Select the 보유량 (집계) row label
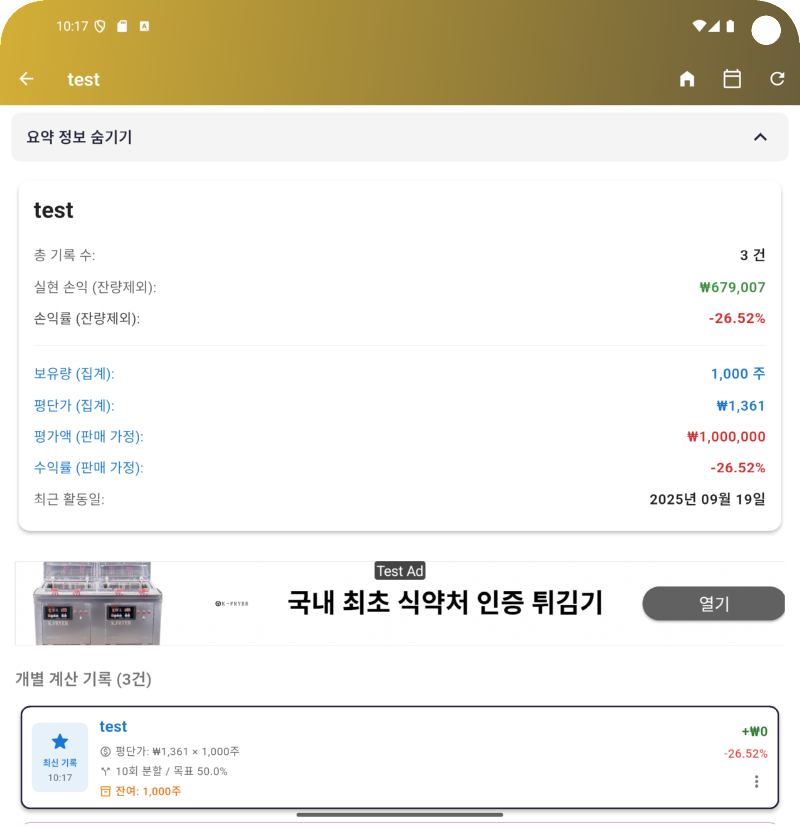The image size is (800, 830). click(x=74, y=374)
